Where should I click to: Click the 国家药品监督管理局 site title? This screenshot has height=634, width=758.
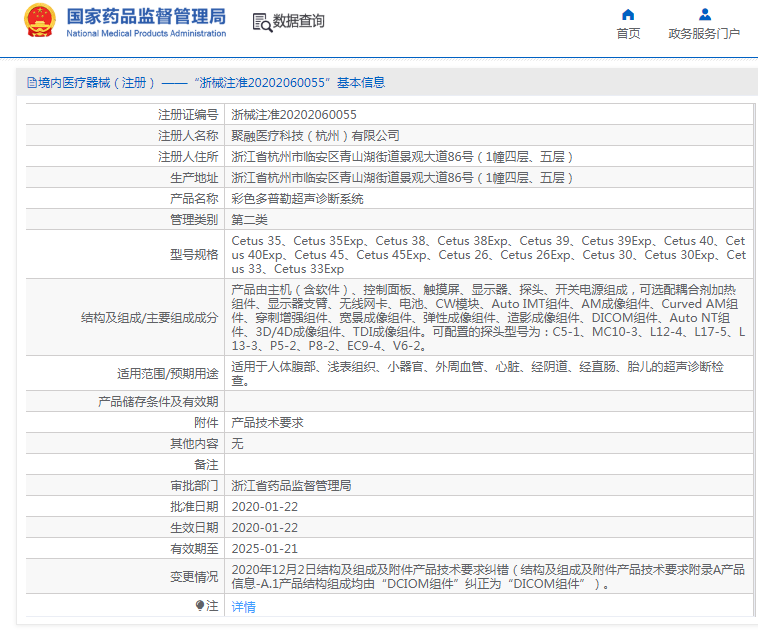(x=146, y=16)
